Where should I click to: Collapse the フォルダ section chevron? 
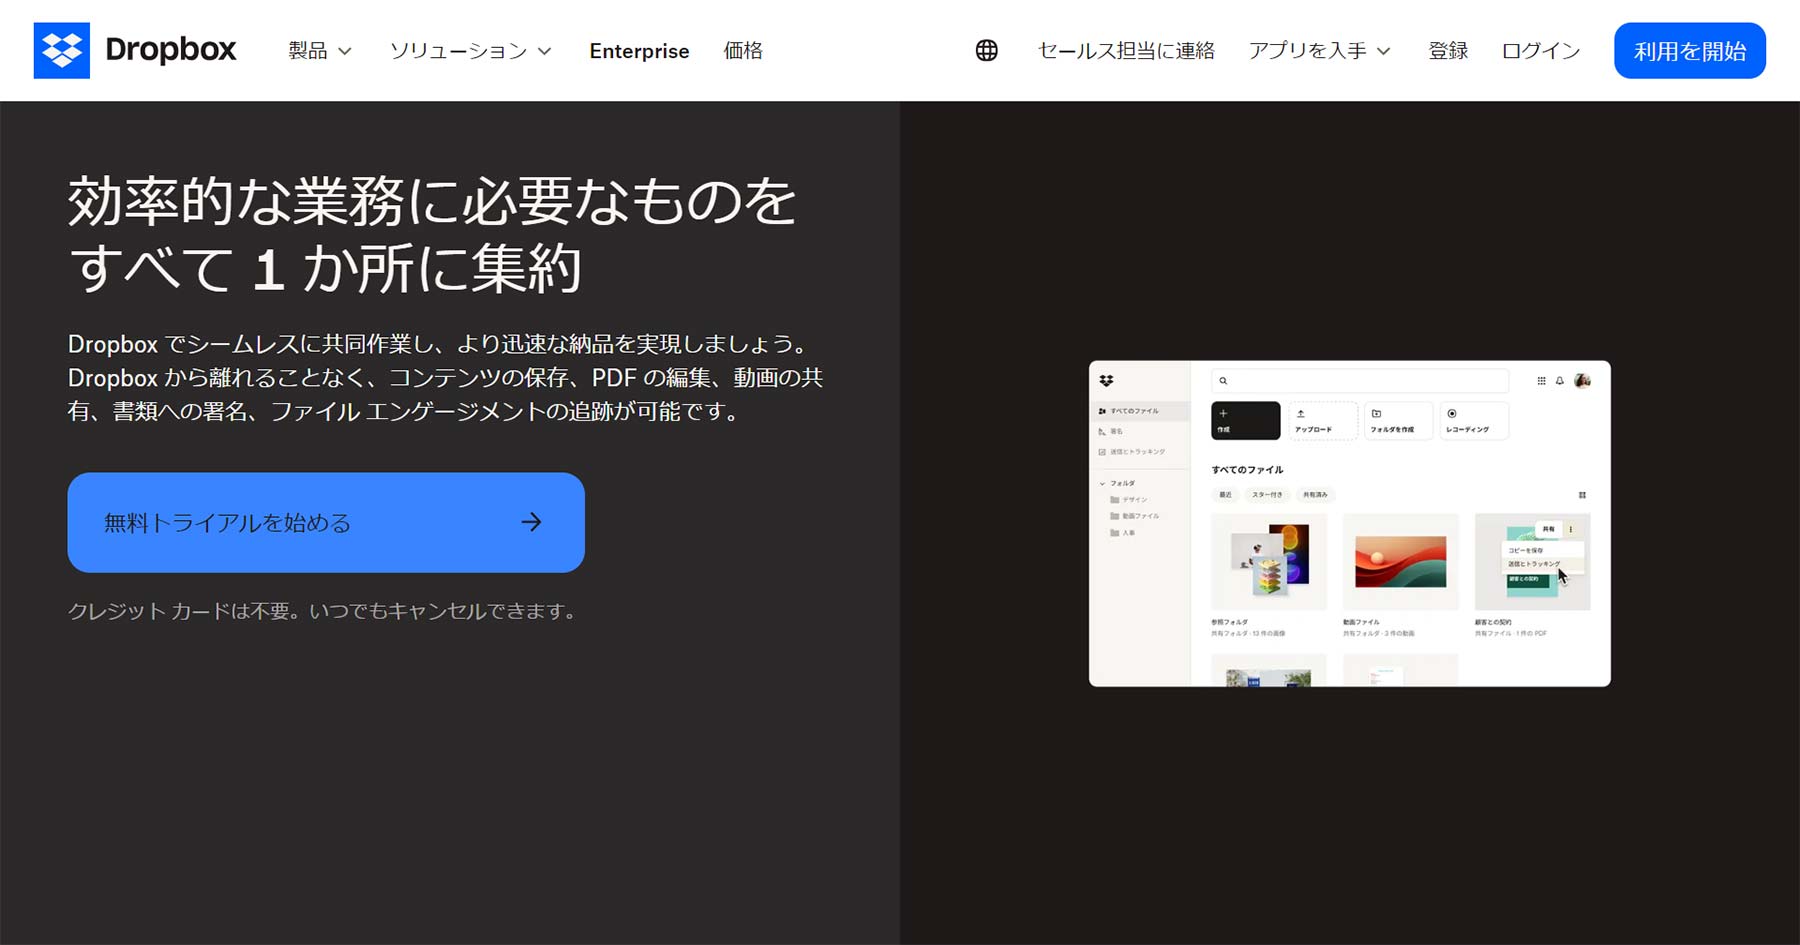1102,483
